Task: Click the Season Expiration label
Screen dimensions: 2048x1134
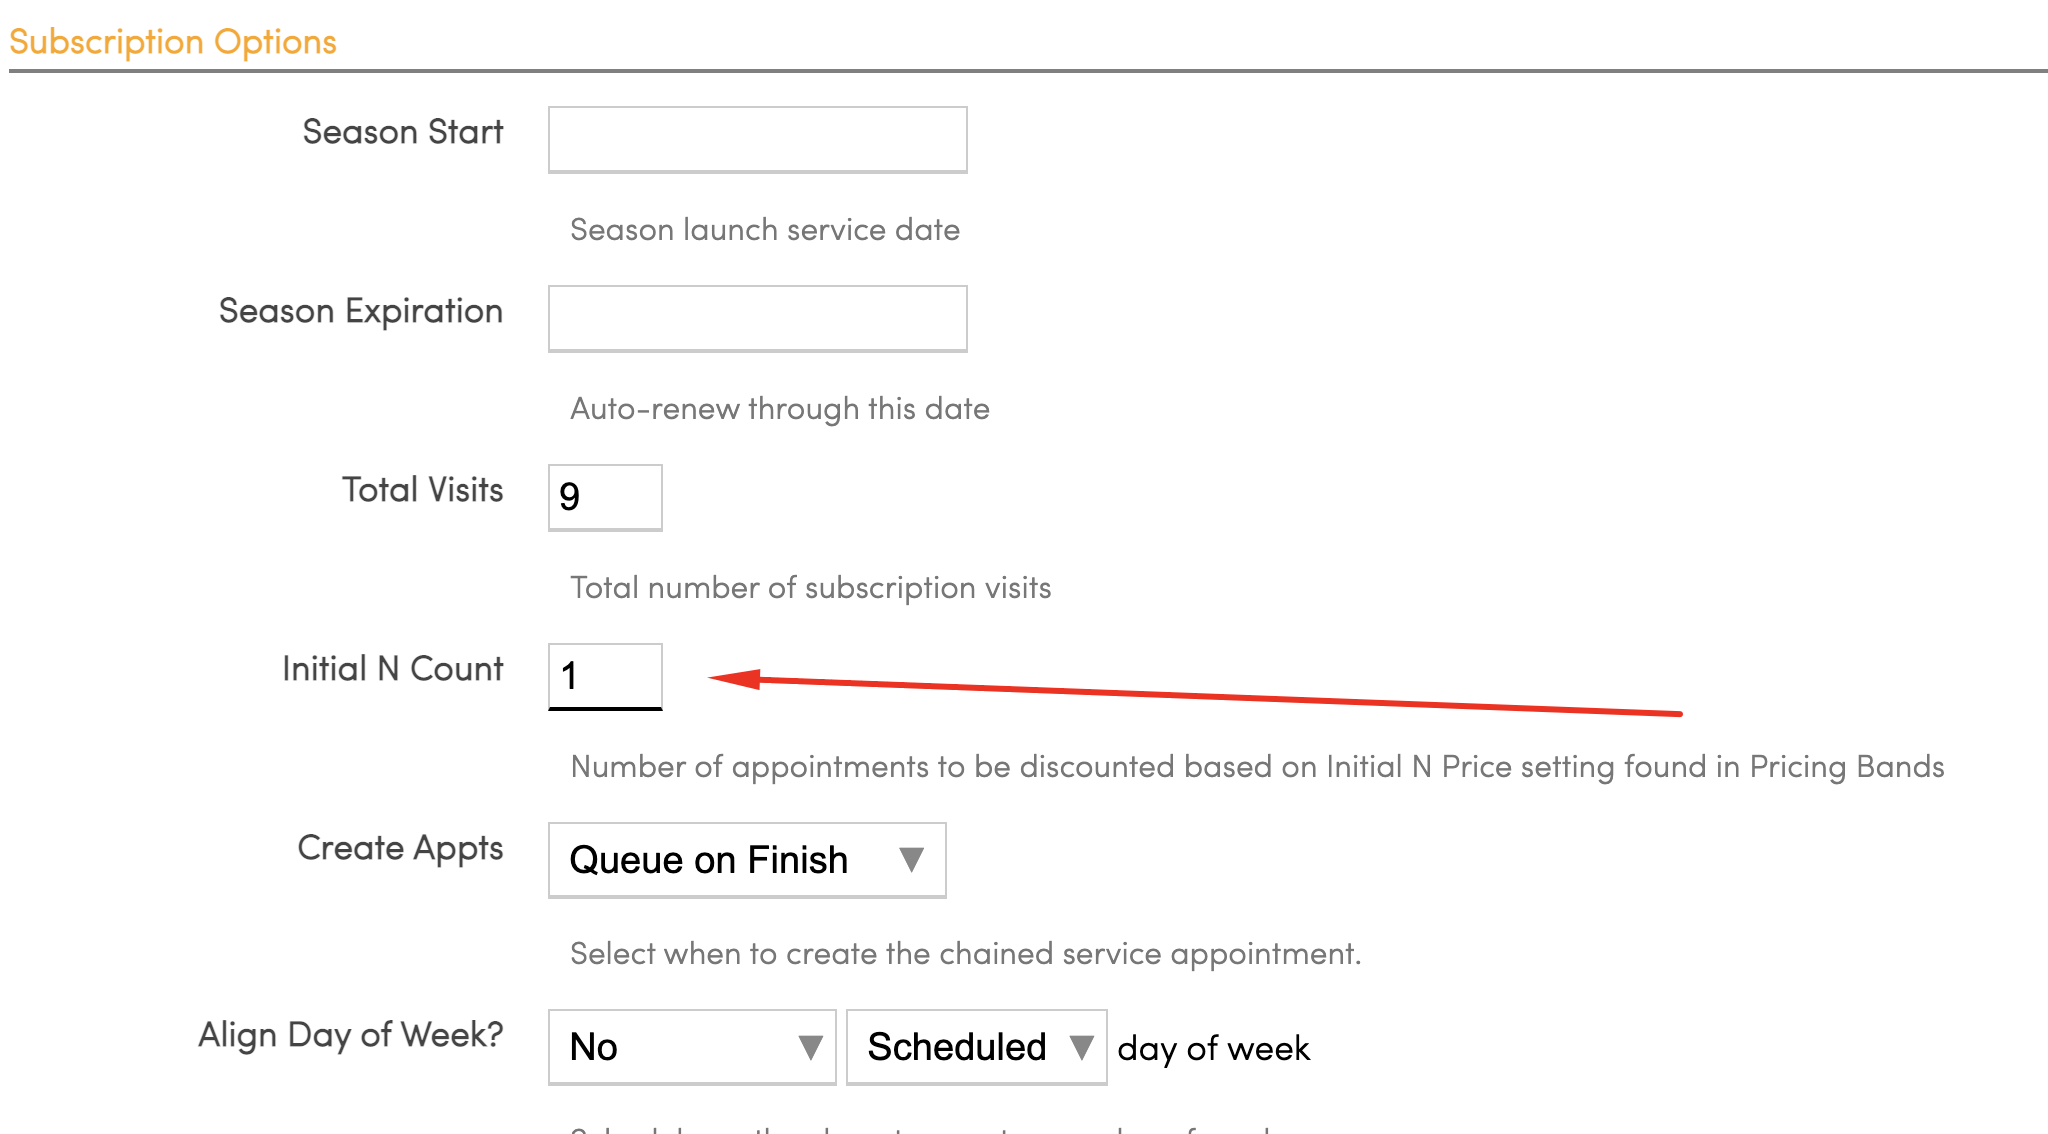Action: point(360,311)
